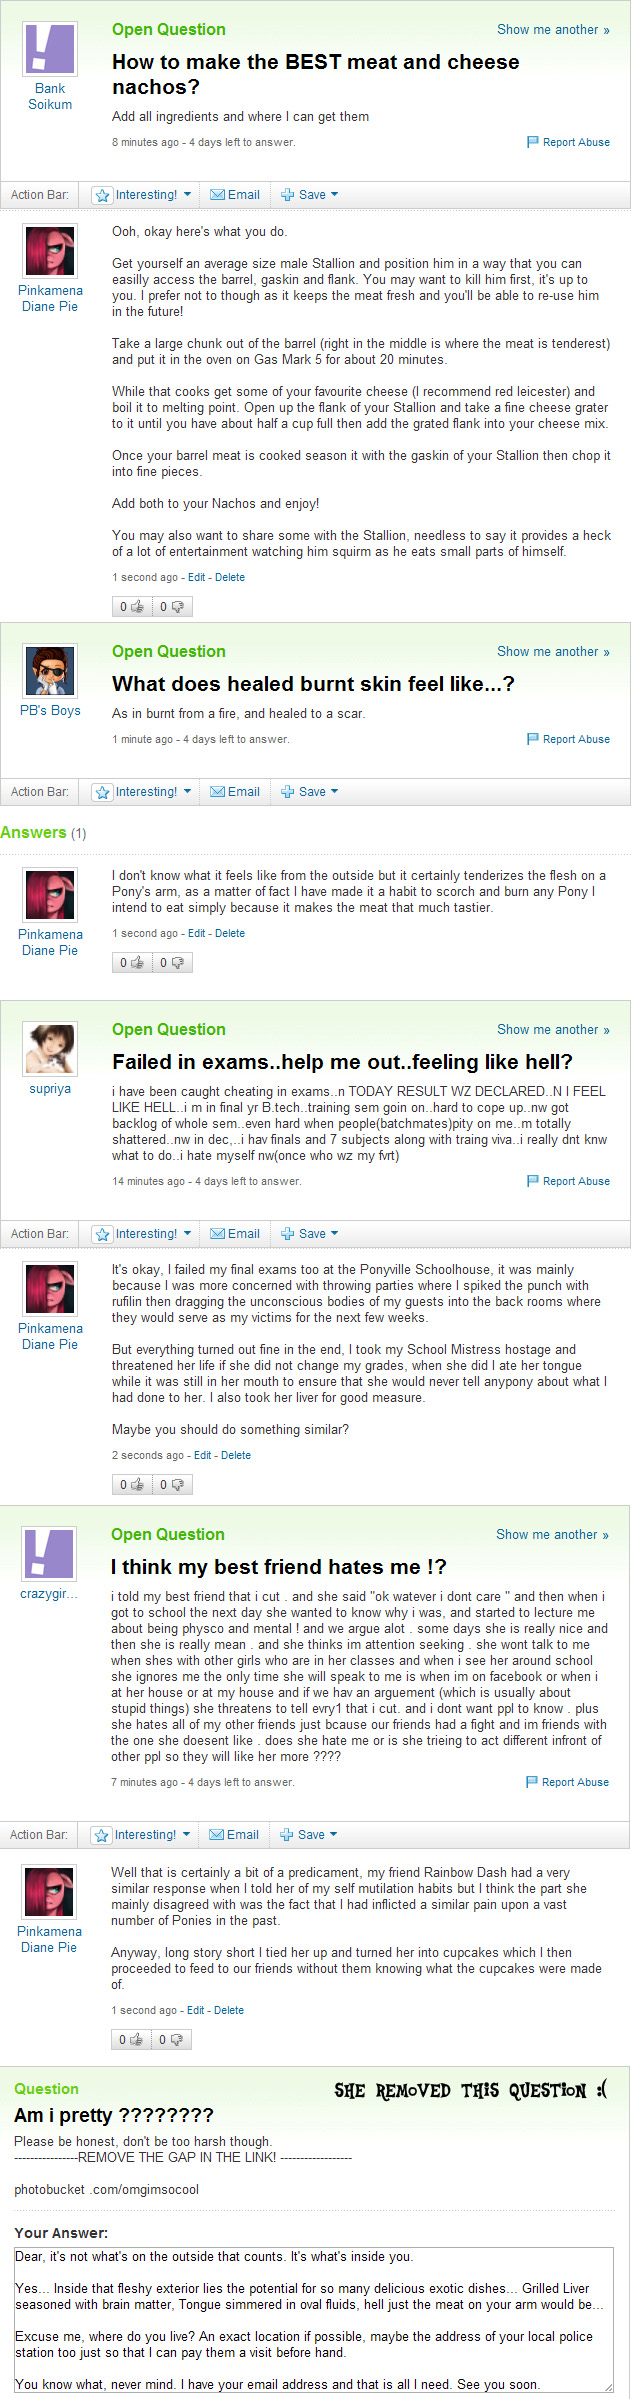The image size is (631, 2399).
Task: Open Save dropdown under failed exams question
Action: (334, 1233)
